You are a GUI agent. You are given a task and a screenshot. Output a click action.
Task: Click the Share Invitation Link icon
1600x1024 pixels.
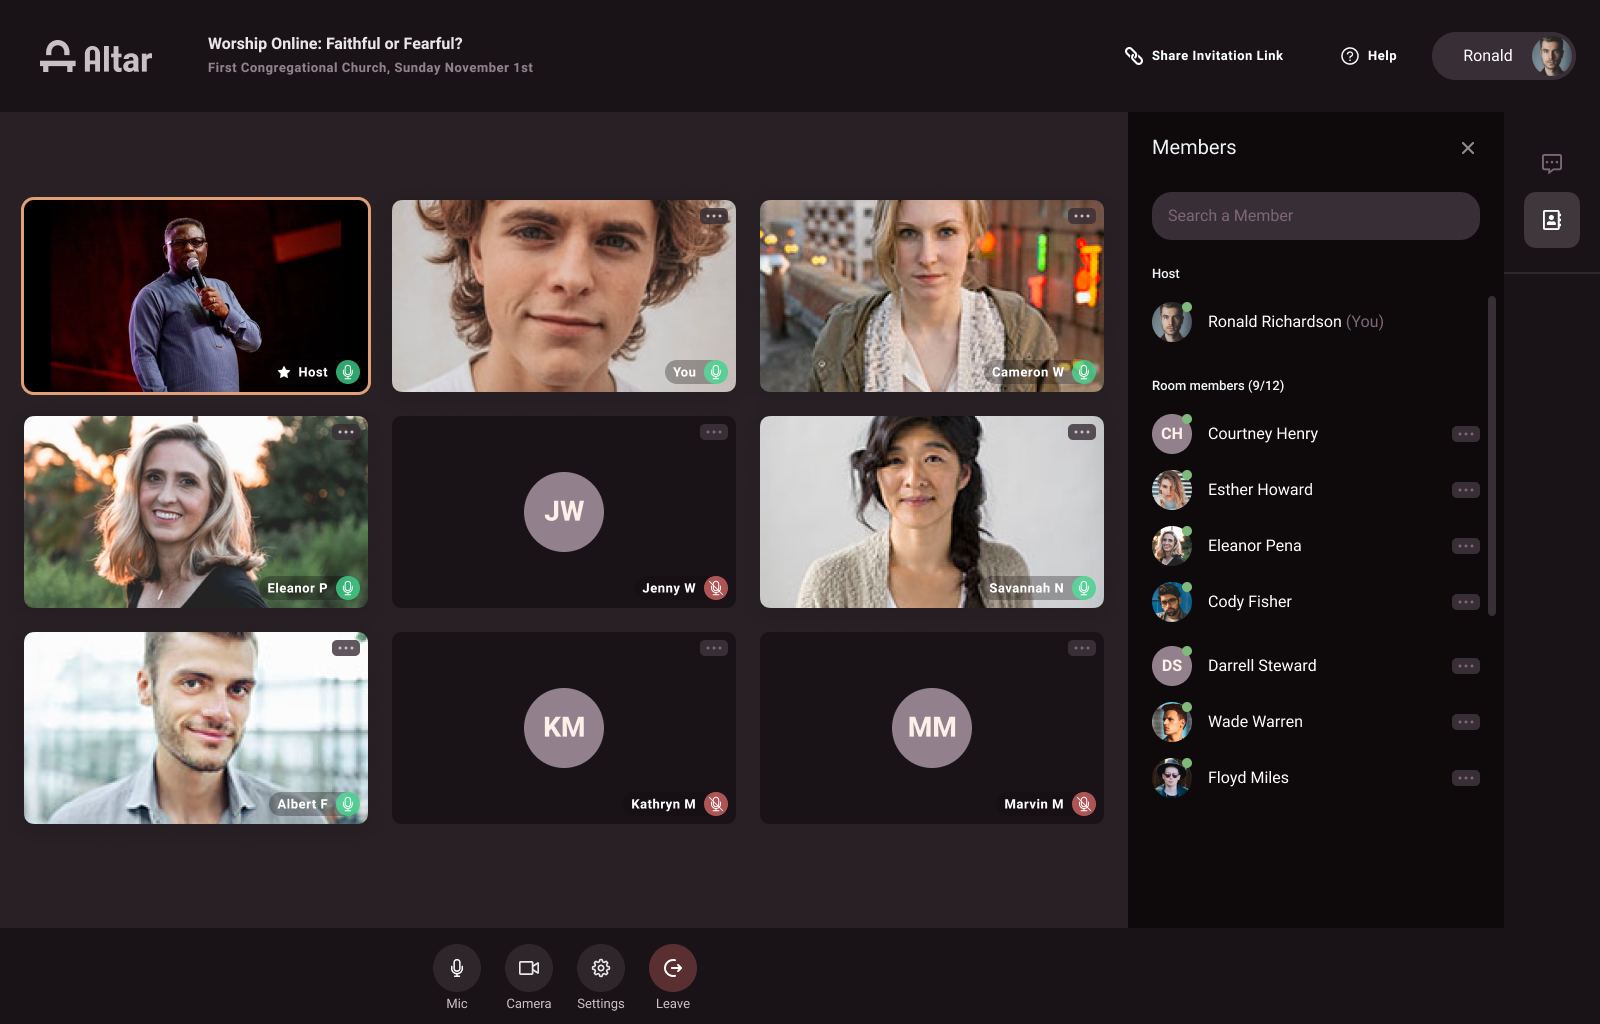point(1134,56)
